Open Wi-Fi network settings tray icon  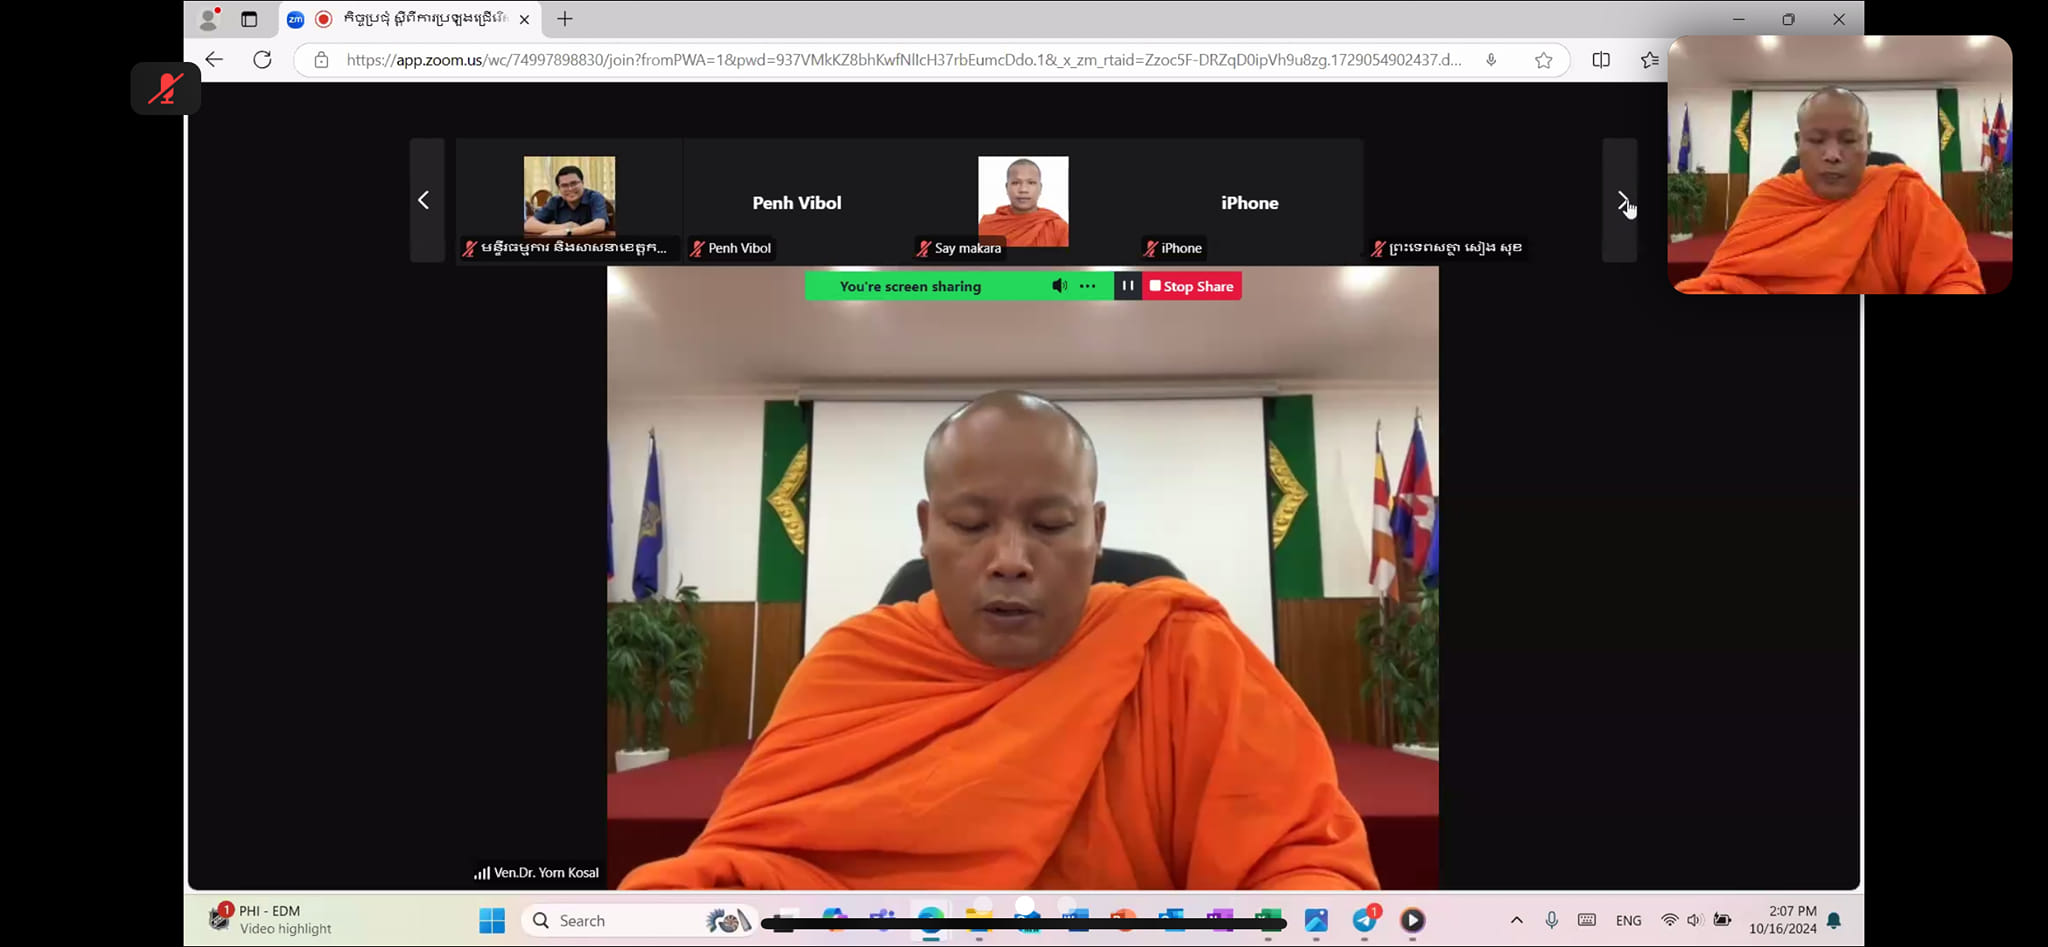point(1669,920)
